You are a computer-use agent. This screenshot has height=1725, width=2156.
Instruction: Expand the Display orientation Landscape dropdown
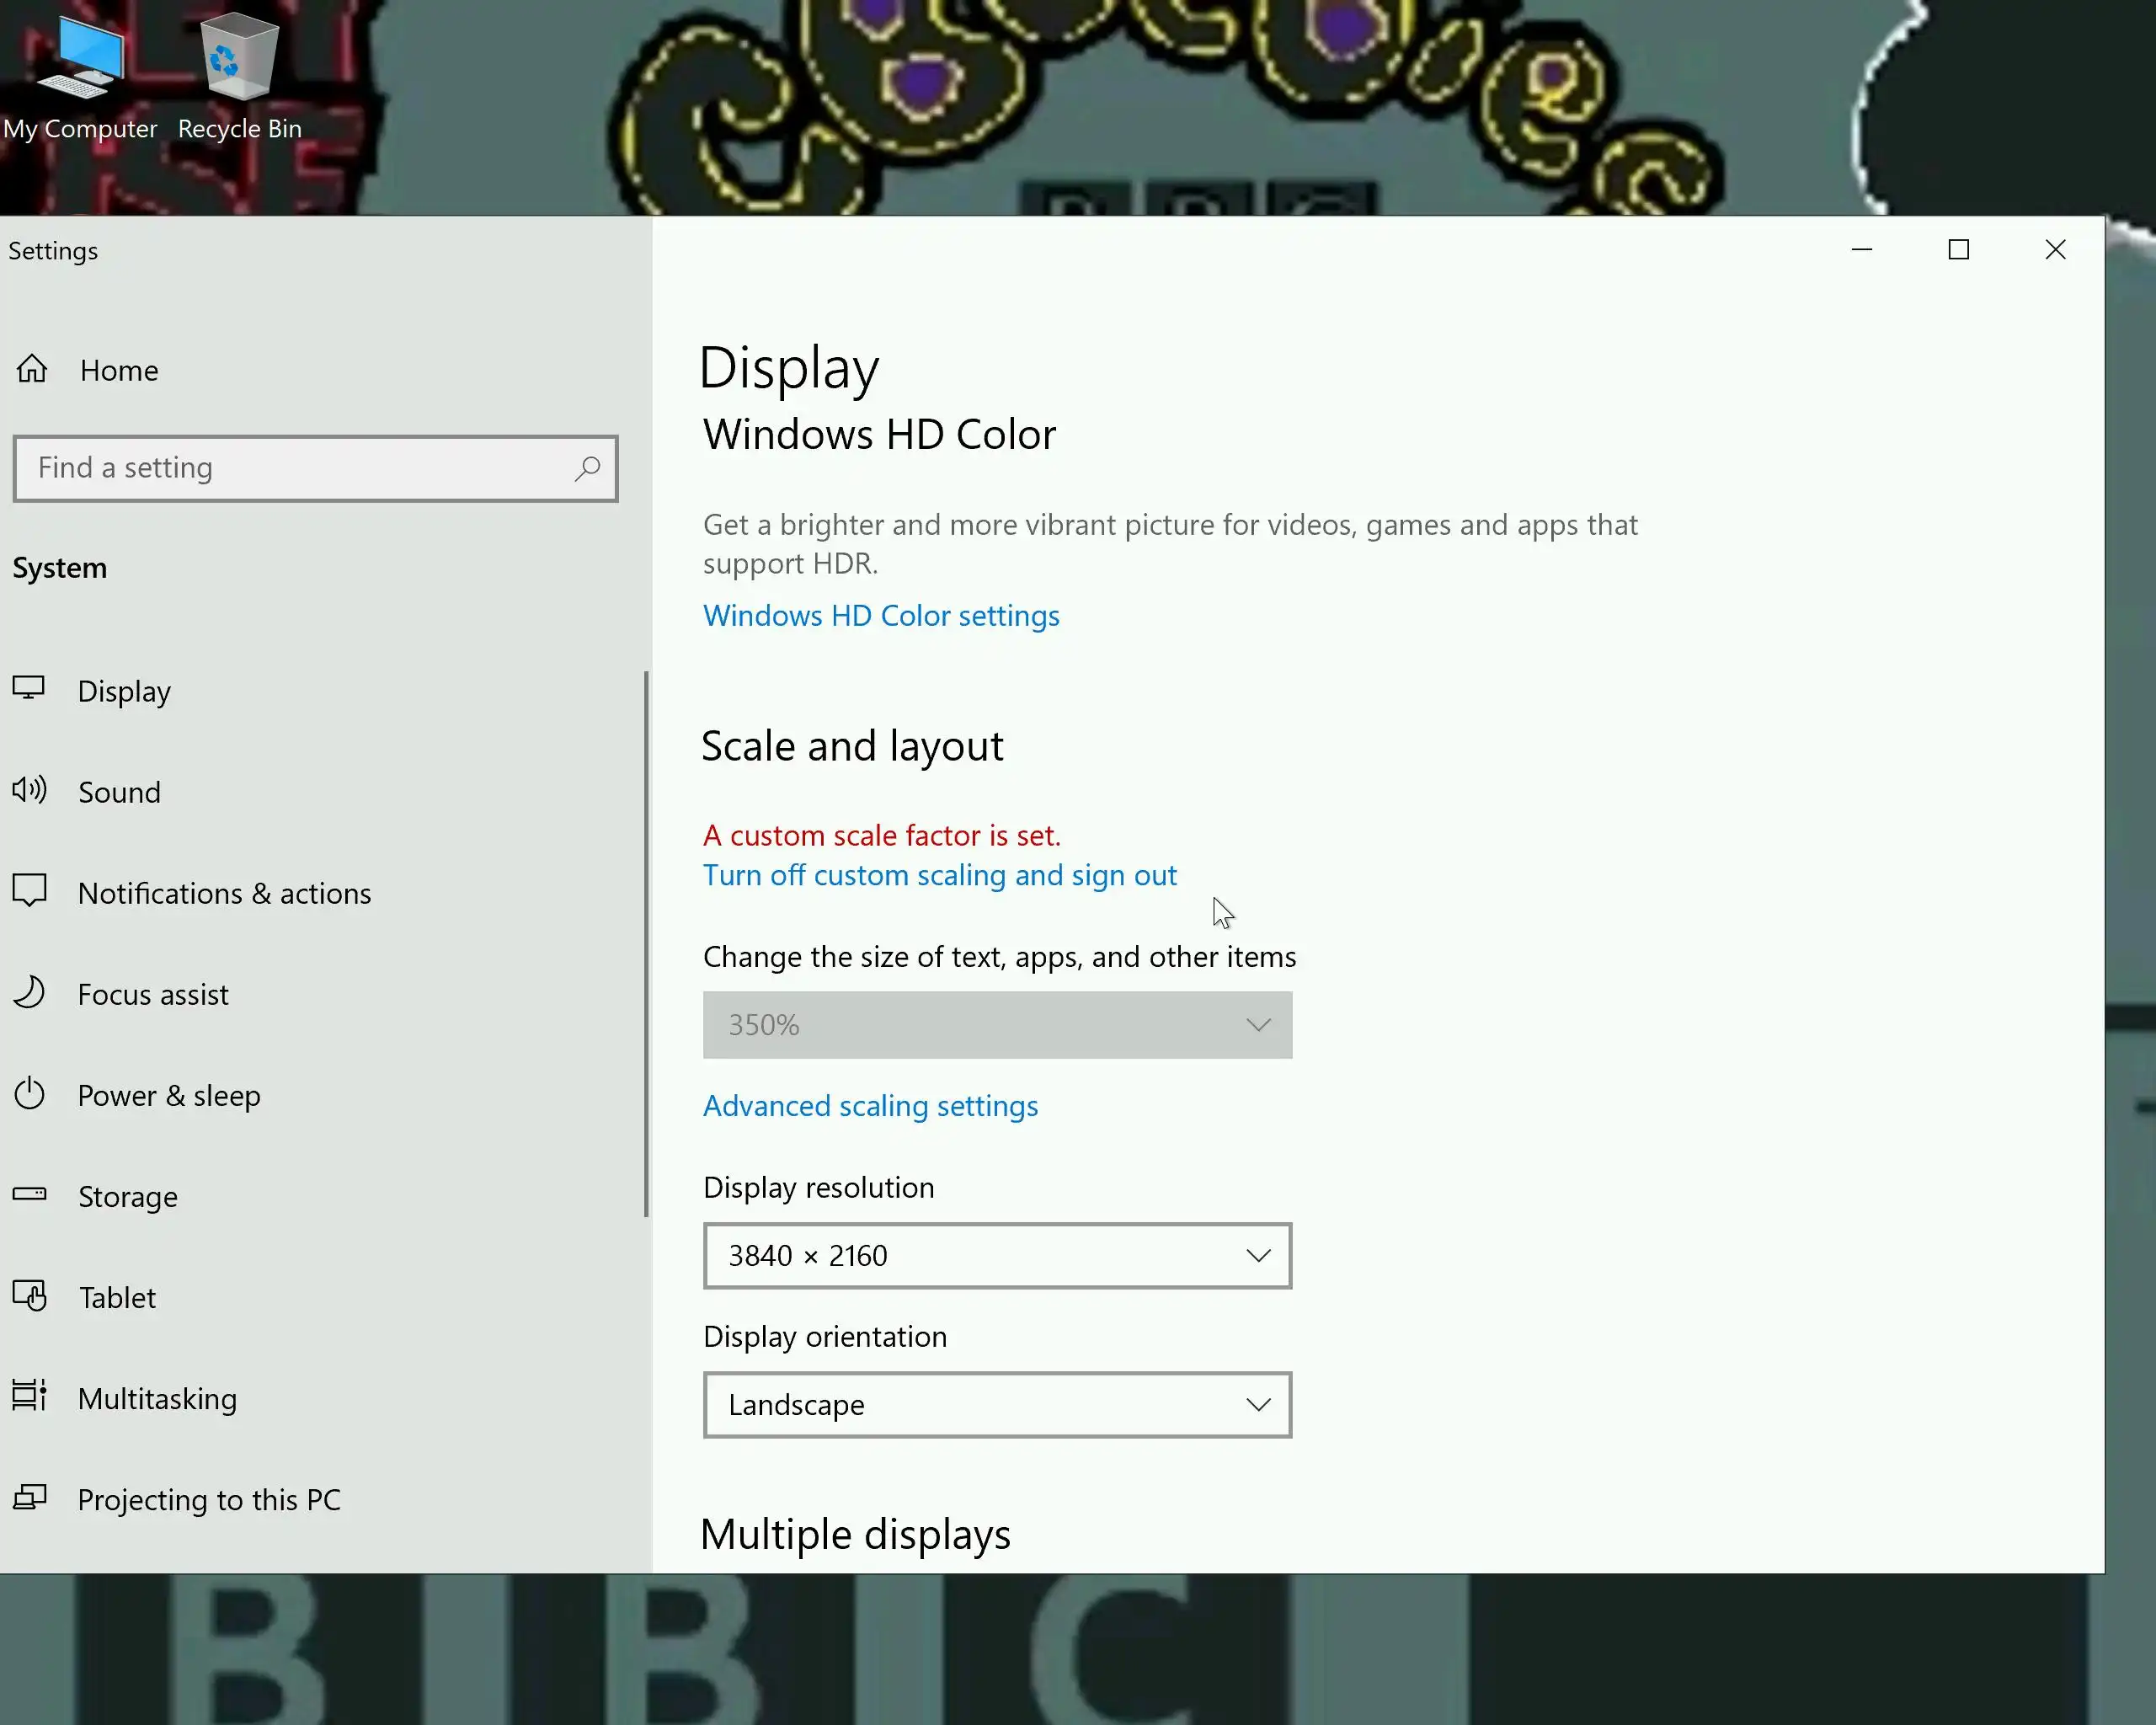point(996,1405)
